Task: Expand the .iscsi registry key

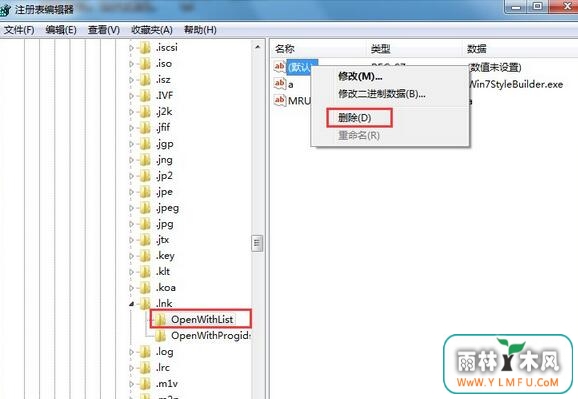Action: click(x=132, y=48)
